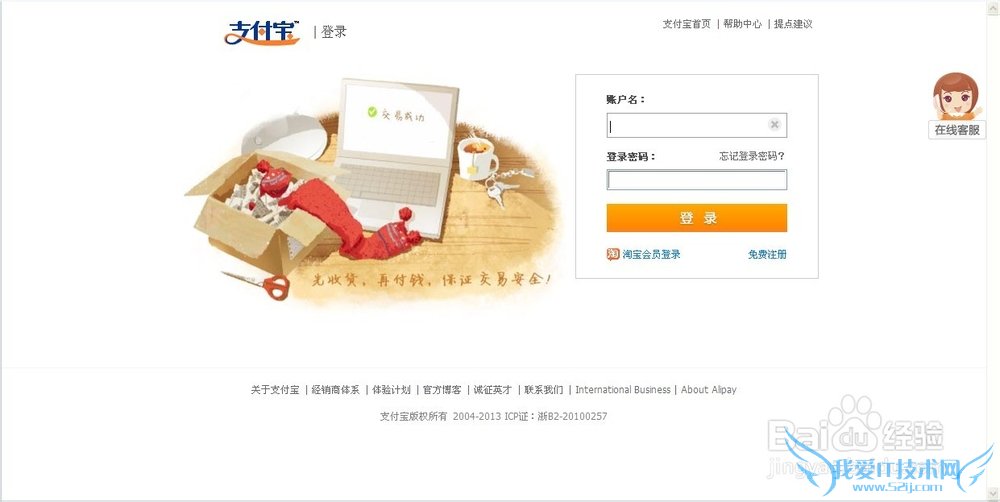
Task: Click the Taobao member login icon
Action: click(613, 254)
